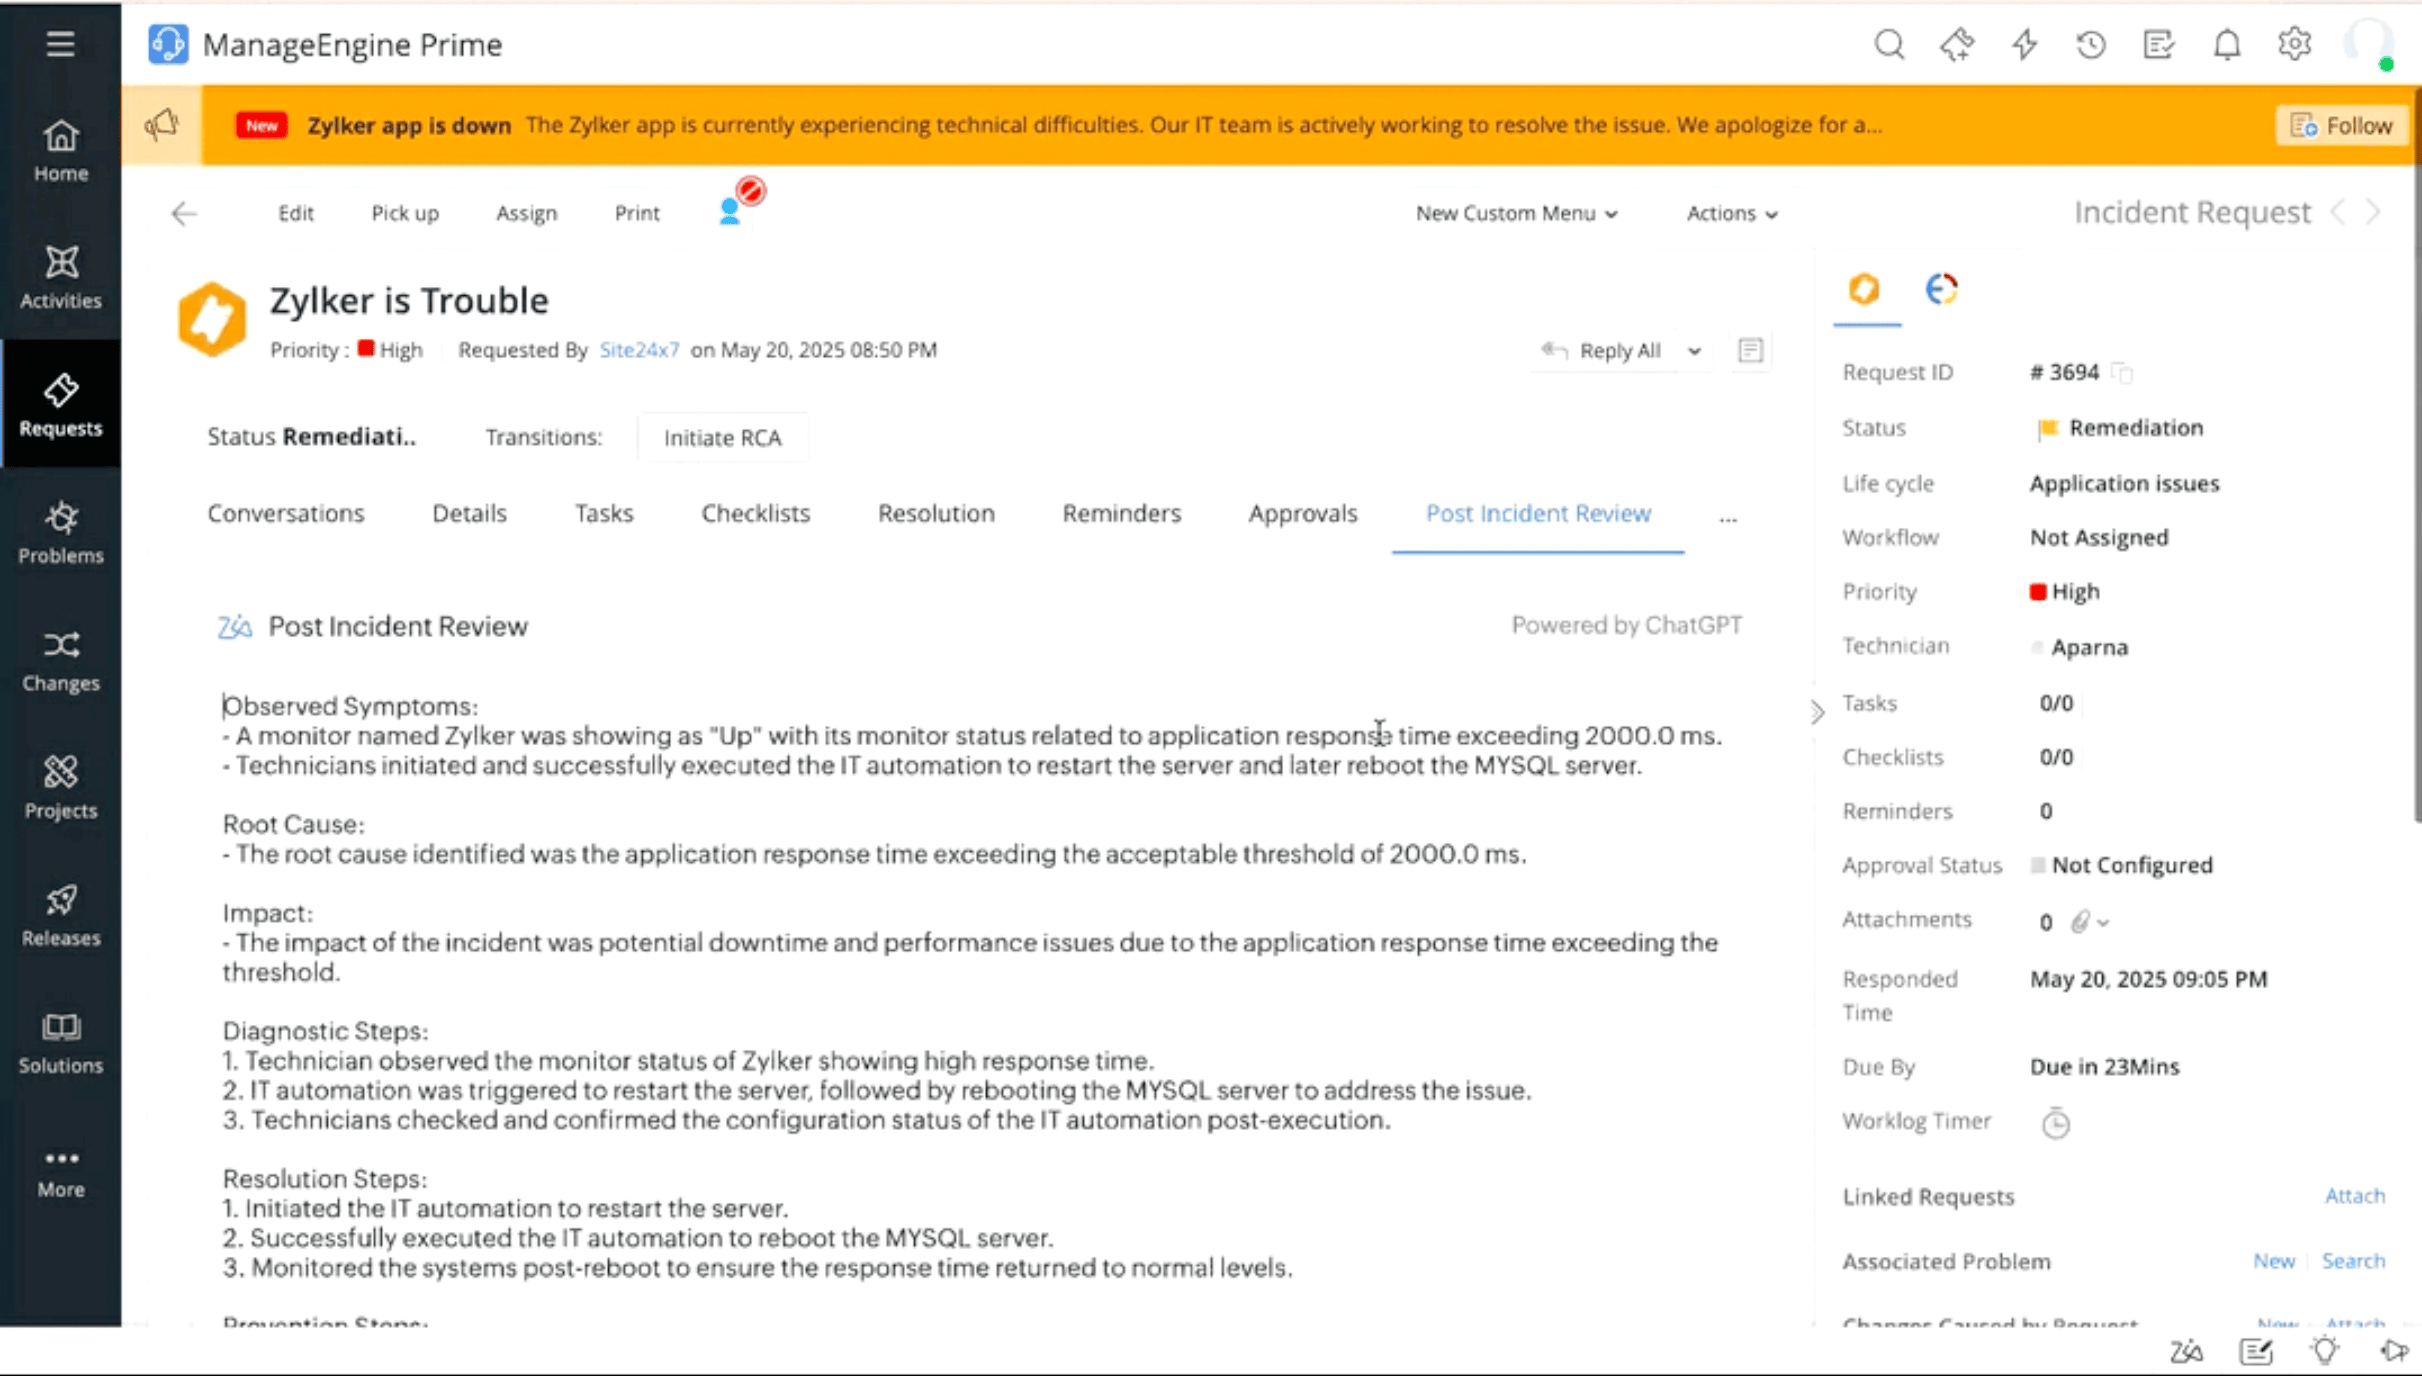2422x1376 pixels.
Task: Copy the request ID icon
Action: click(2122, 373)
